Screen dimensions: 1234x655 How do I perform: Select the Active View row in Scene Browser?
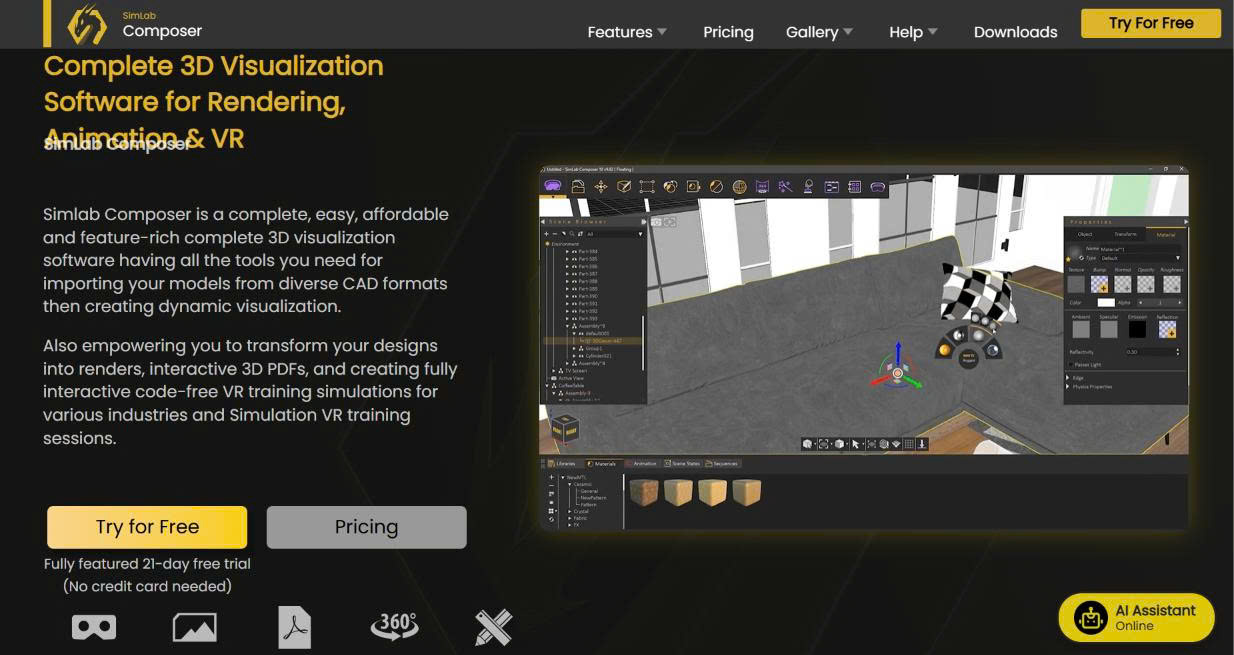(x=570, y=378)
